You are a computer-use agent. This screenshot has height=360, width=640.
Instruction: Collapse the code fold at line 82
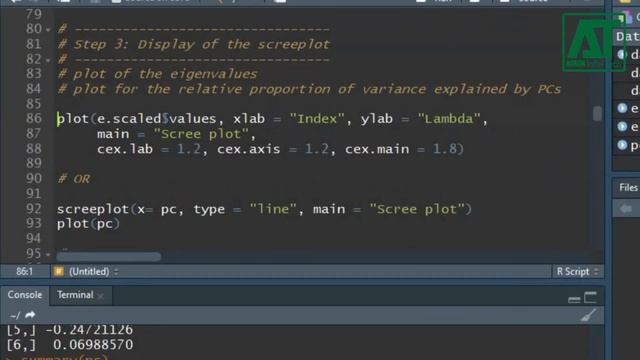point(48,60)
